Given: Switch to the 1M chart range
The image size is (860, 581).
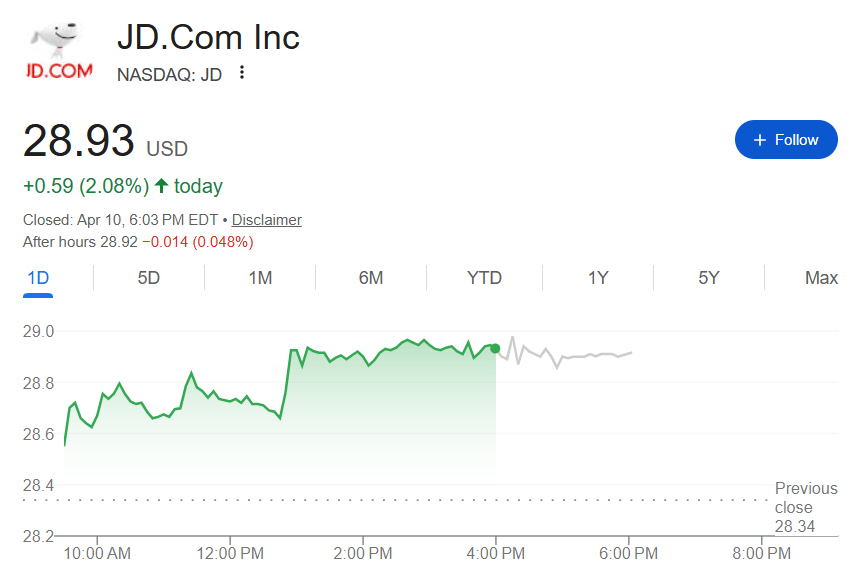Looking at the screenshot, I should click(x=260, y=278).
